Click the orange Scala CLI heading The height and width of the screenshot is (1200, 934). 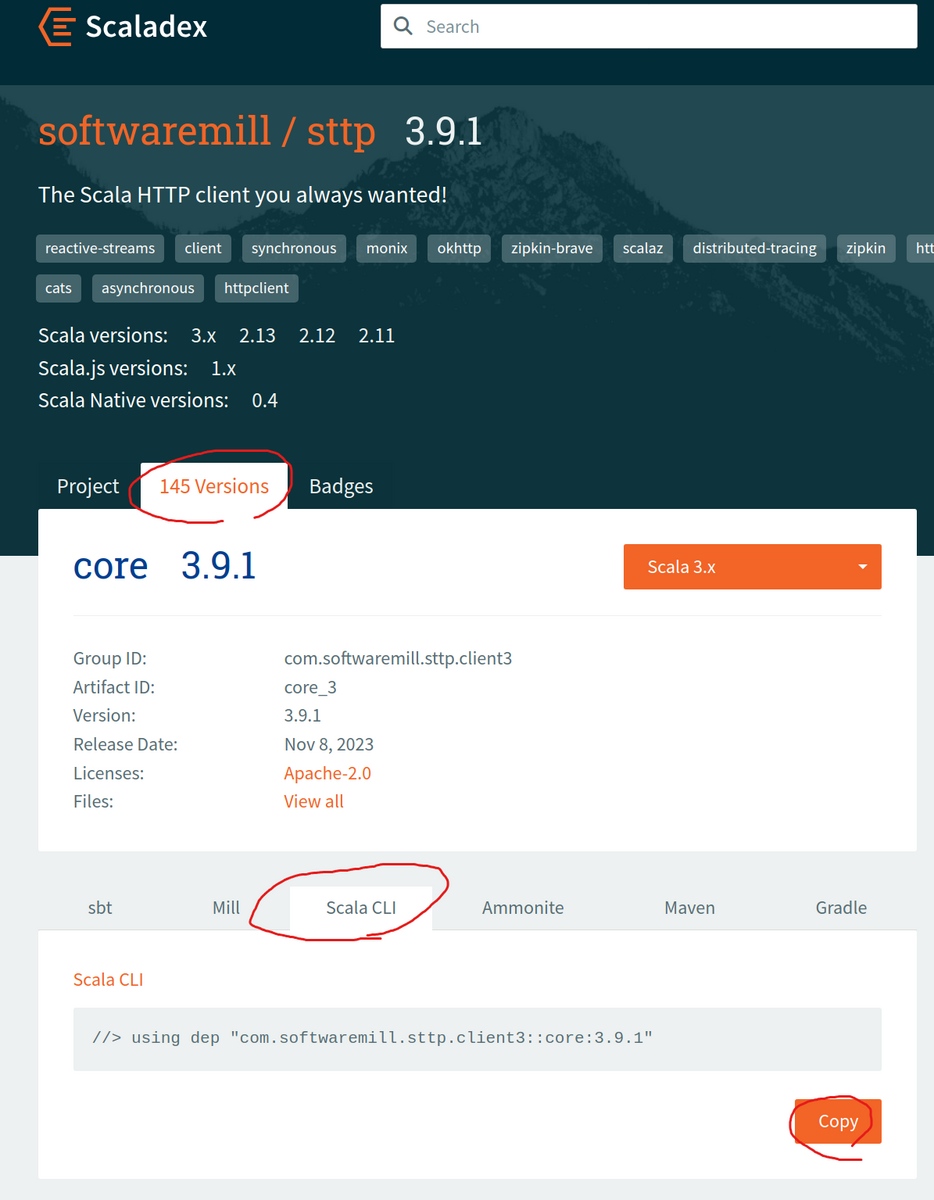tap(108, 980)
